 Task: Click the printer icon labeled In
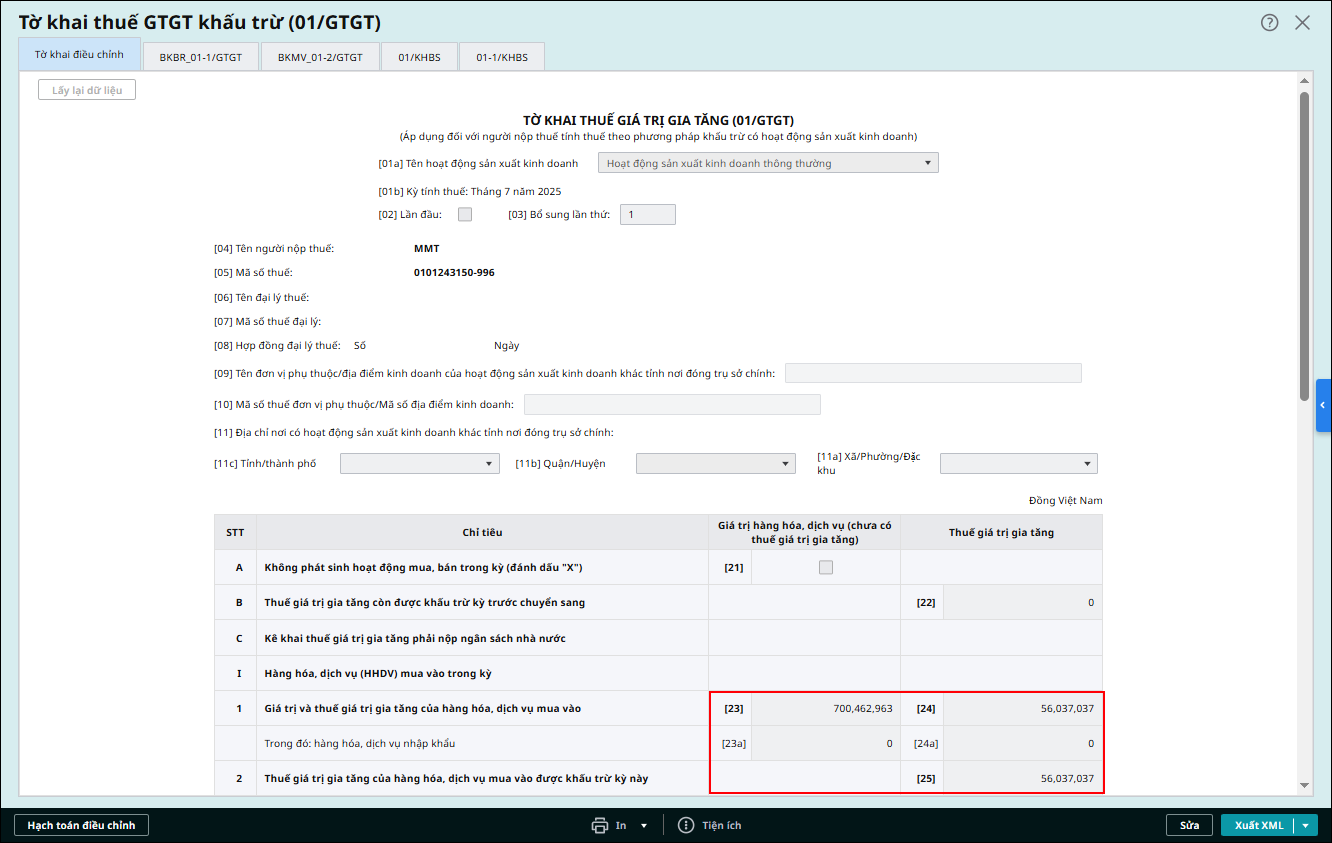pos(600,825)
